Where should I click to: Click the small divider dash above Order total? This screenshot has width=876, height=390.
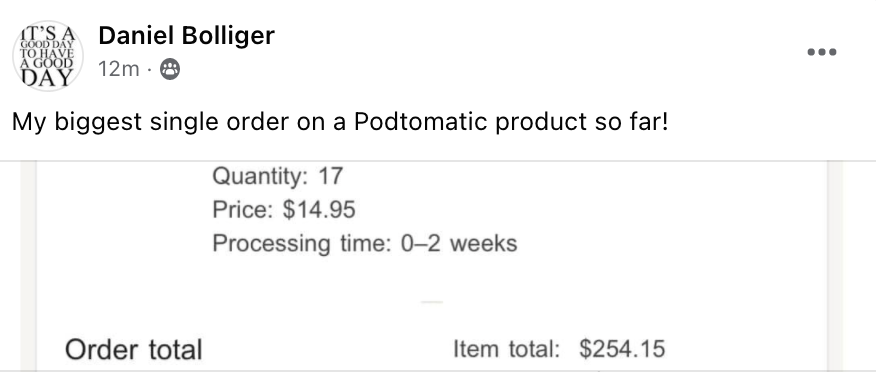(432, 302)
